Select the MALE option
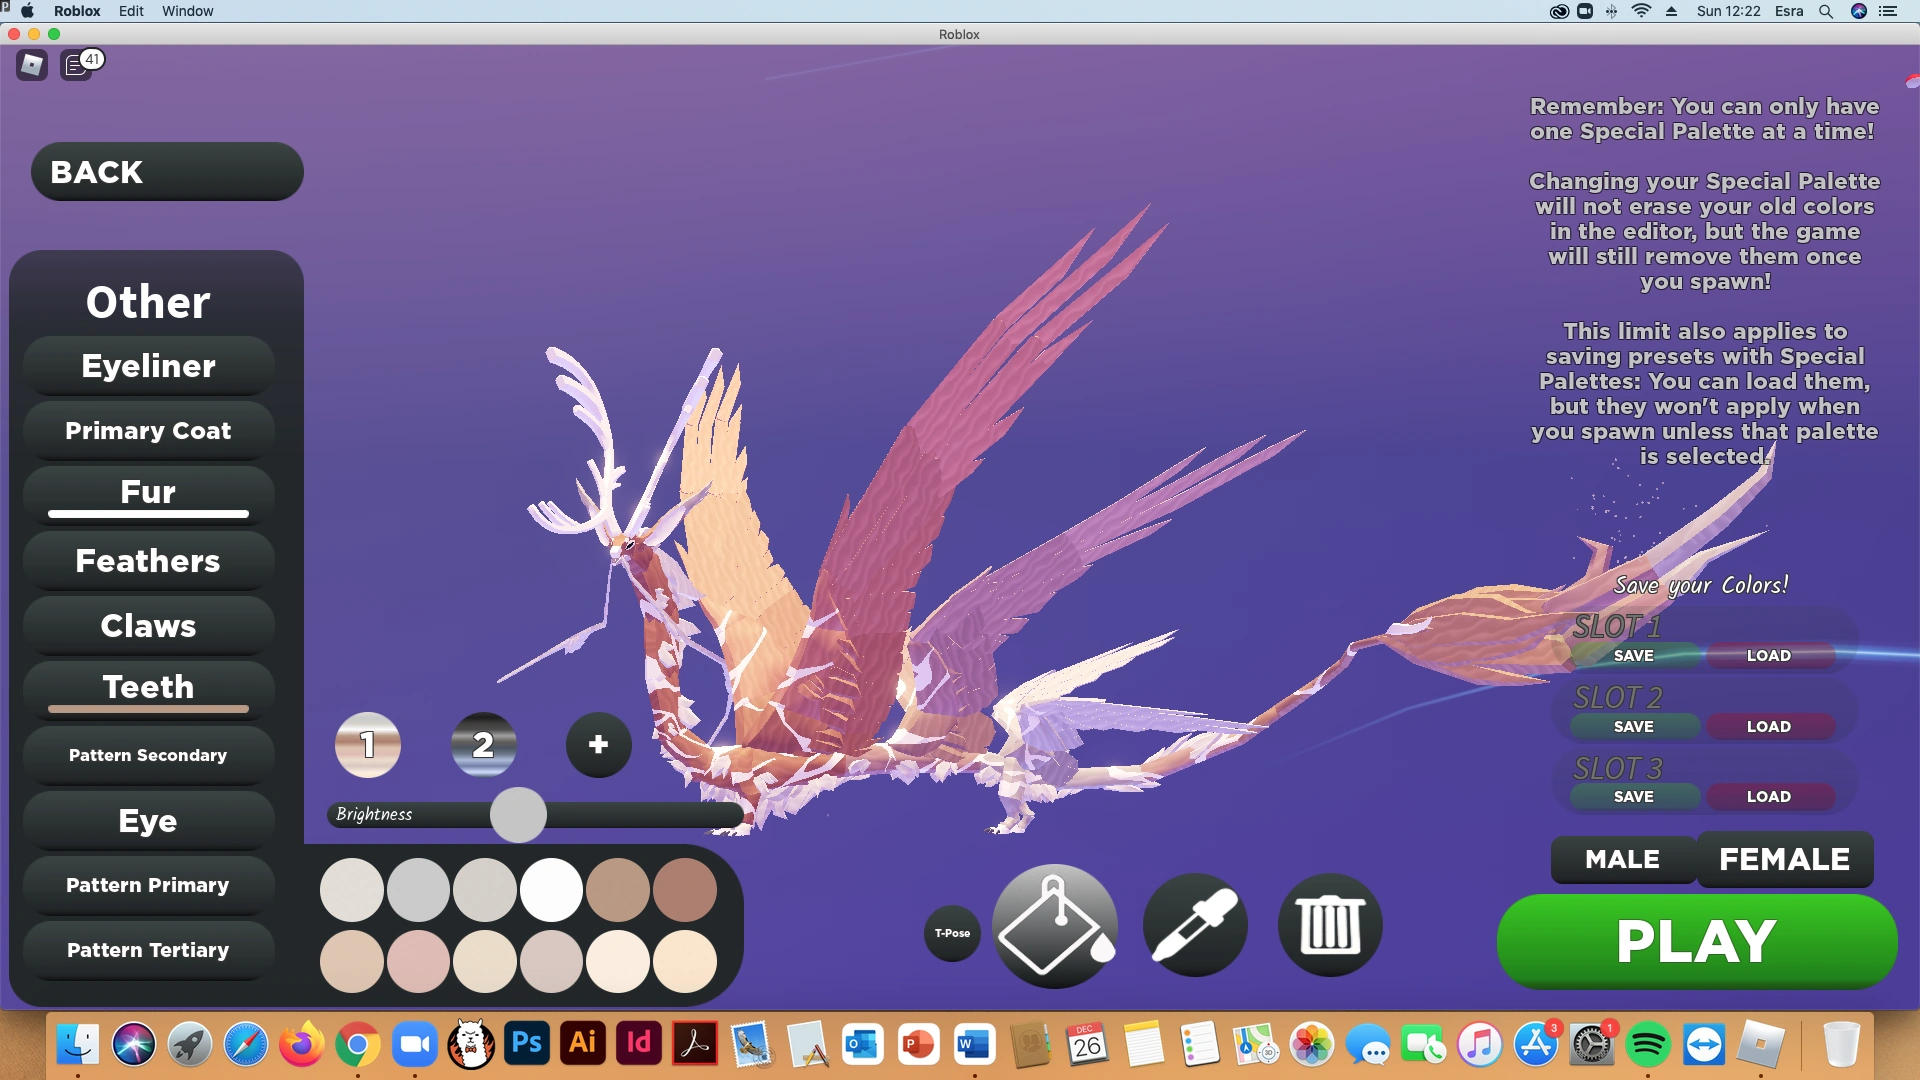Viewport: 1920px width, 1080px height. tap(1621, 858)
